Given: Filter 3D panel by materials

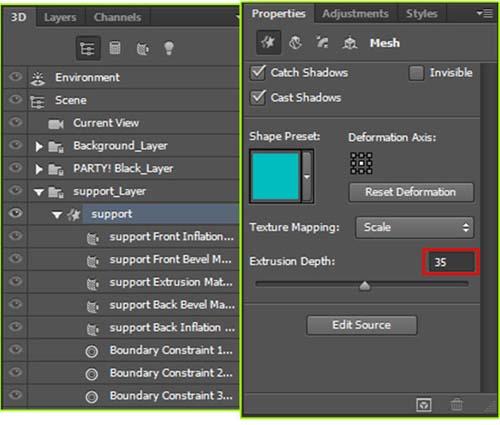Looking at the screenshot, I should pyautogui.click(x=143, y=49).
